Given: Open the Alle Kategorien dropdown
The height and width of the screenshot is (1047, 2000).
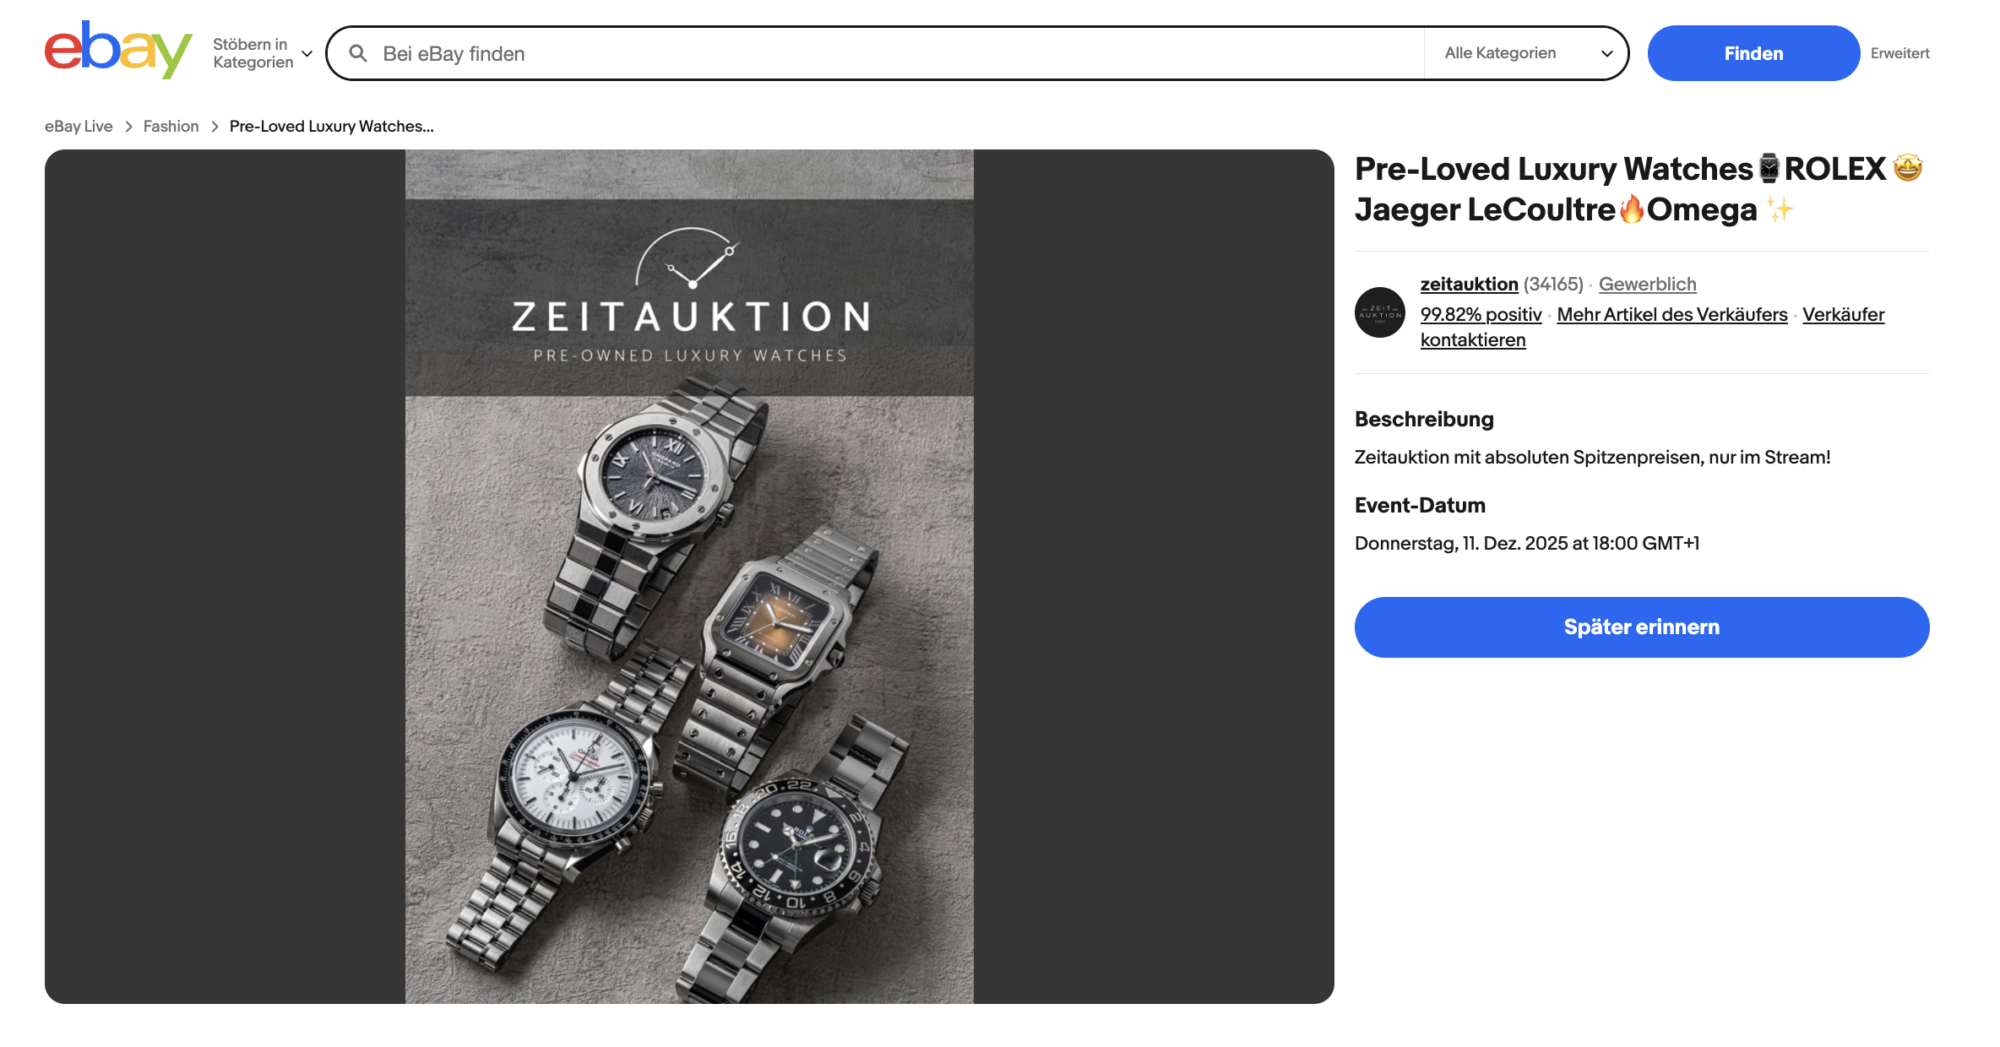Looking at the screenshot, I should pyautogui.click(x=1526, y=53).
